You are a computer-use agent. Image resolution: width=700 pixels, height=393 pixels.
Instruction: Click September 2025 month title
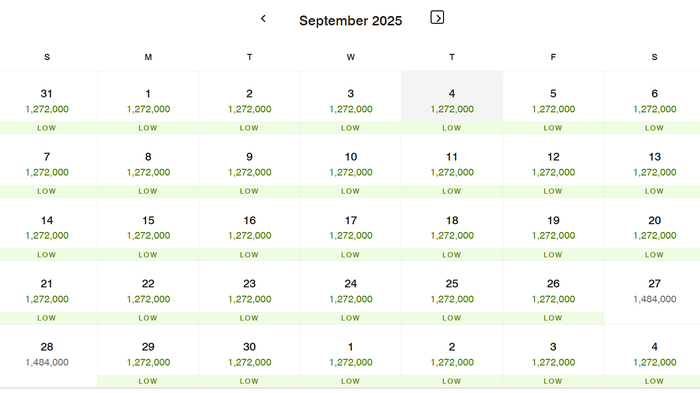coord(350,21)
